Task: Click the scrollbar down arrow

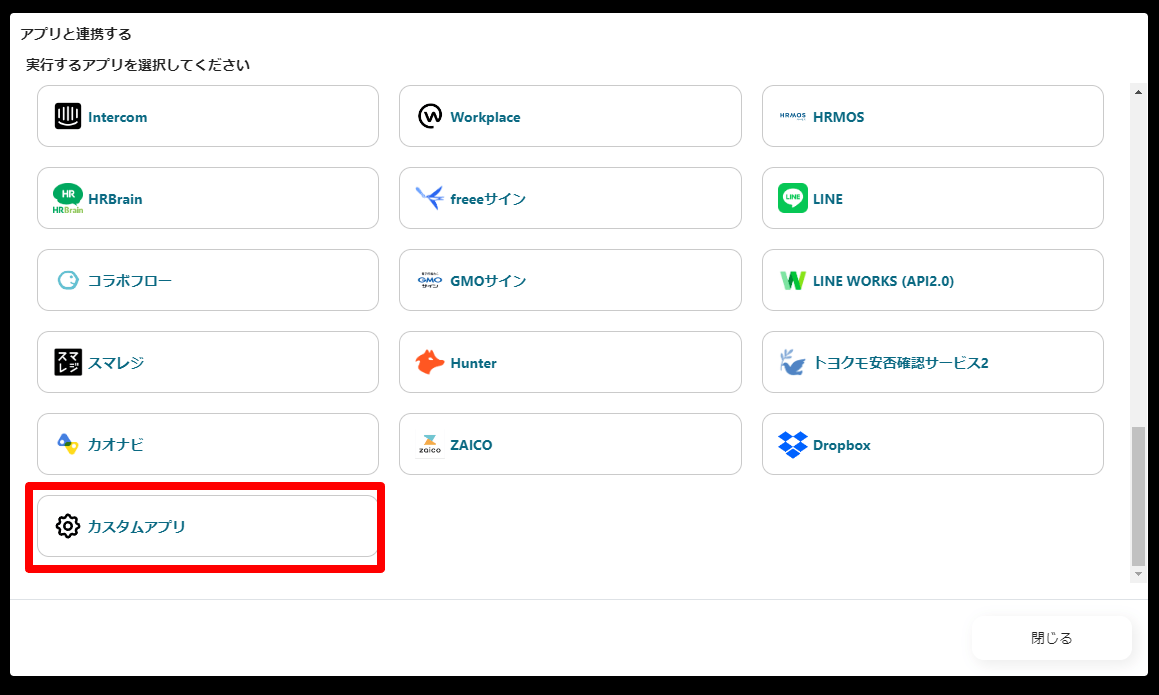Action: coord(1138,574)
